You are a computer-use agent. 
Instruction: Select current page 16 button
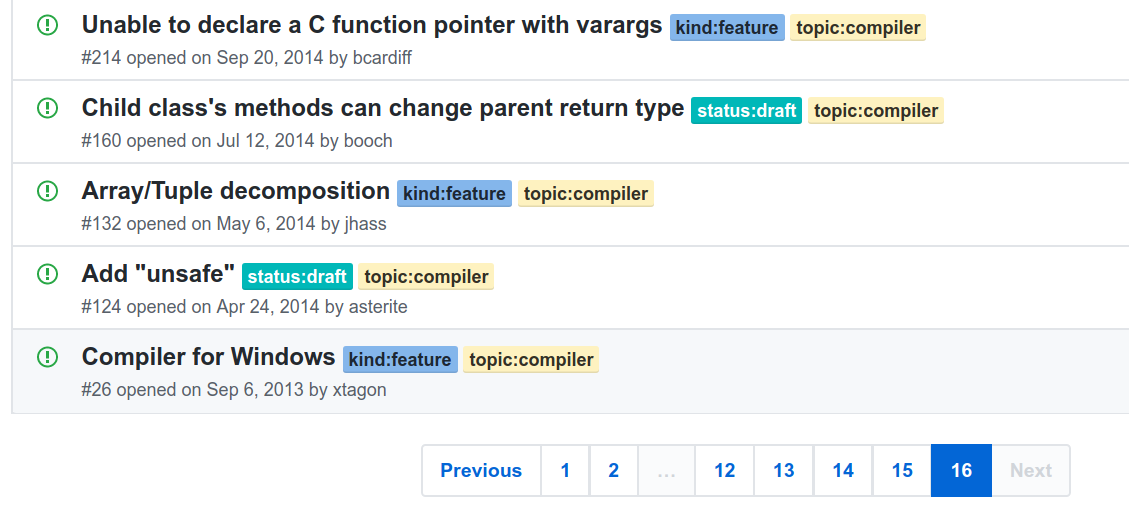[x=961, y=470]
